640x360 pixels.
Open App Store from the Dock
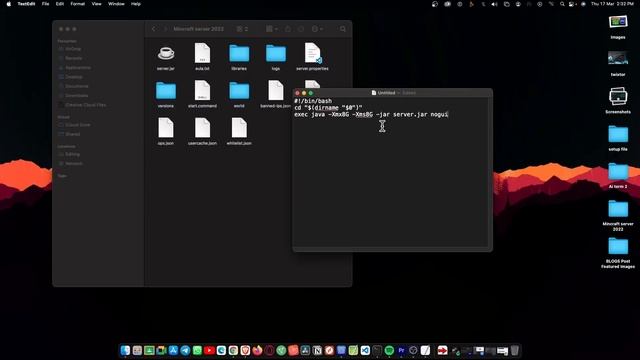(173, 350)
